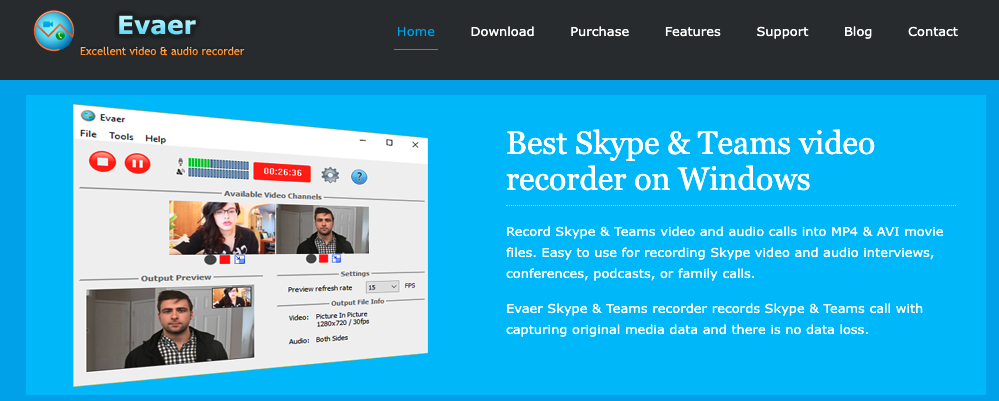Viewport: 999px width, 401px height.
Task: Click the blue help question mark icon
Action: [x=359, y=177]
